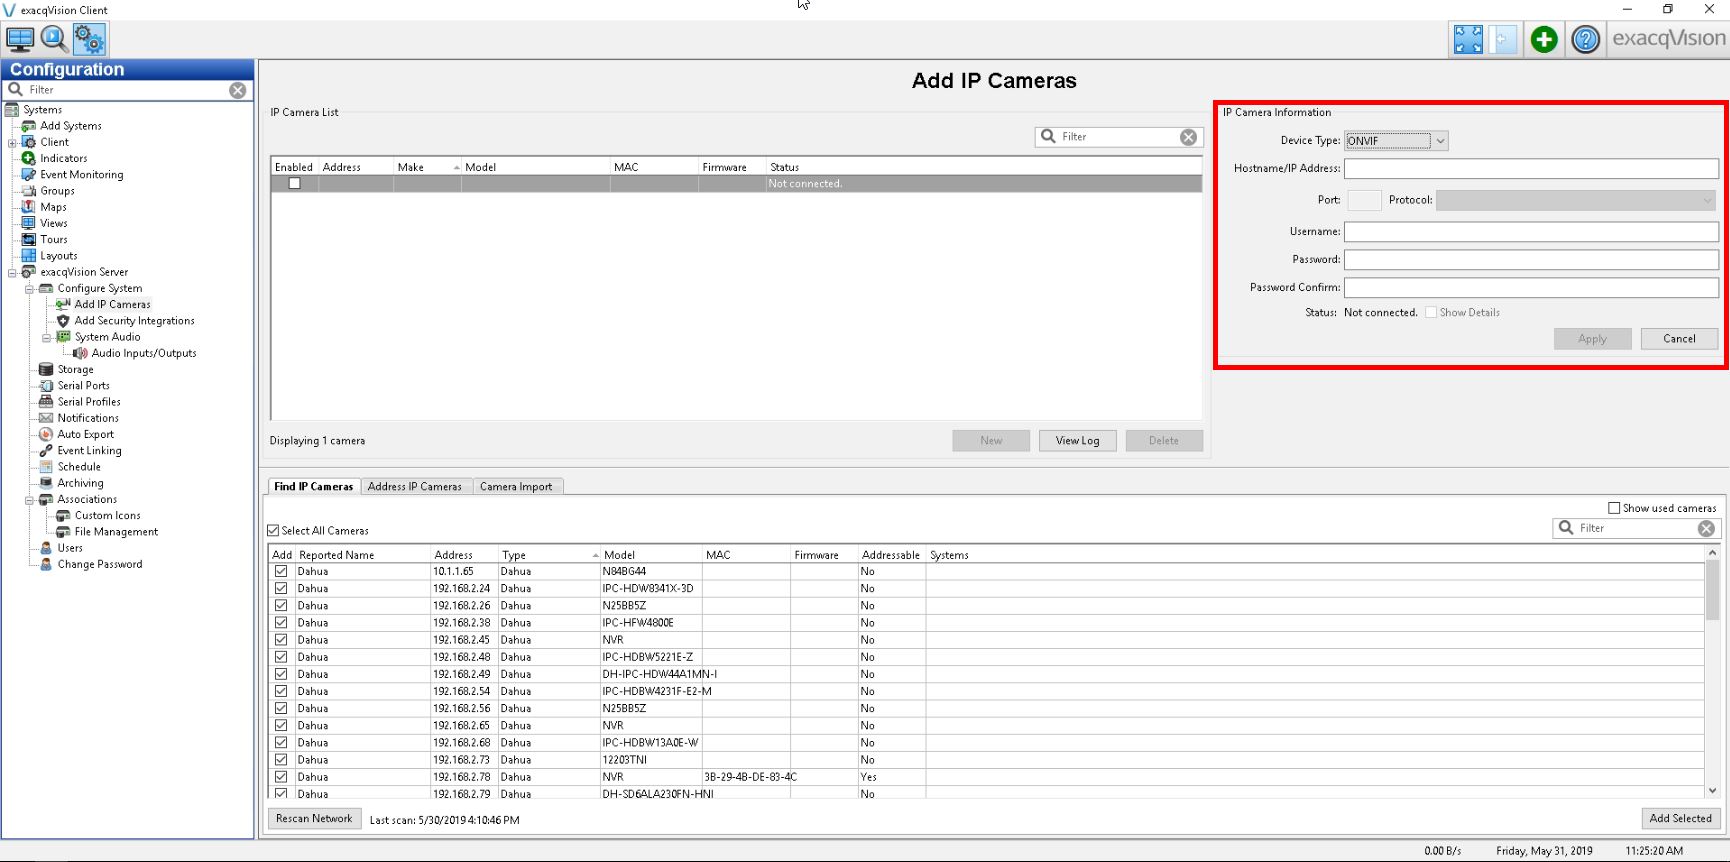Click the Tours tree icon

29,239
